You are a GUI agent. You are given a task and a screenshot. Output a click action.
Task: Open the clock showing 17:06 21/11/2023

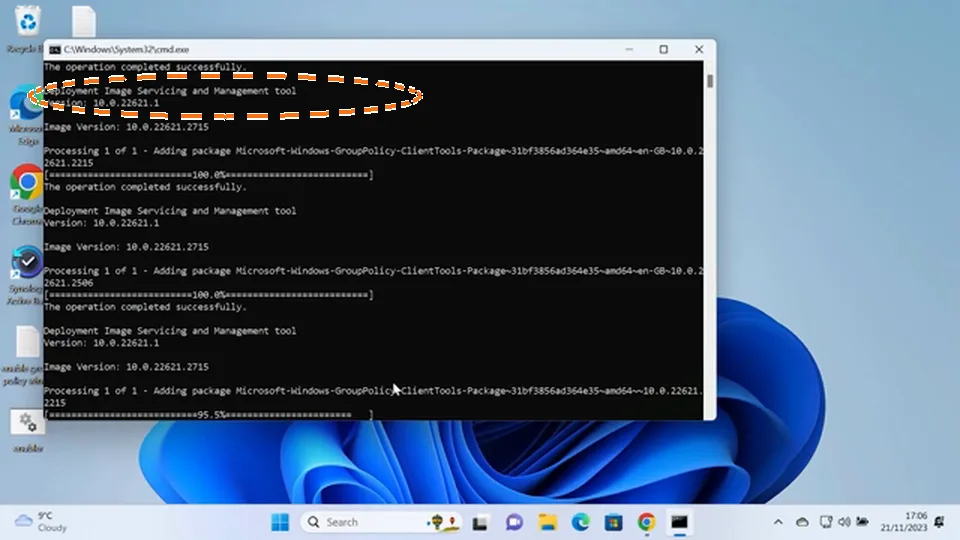(x=904, y=522)
